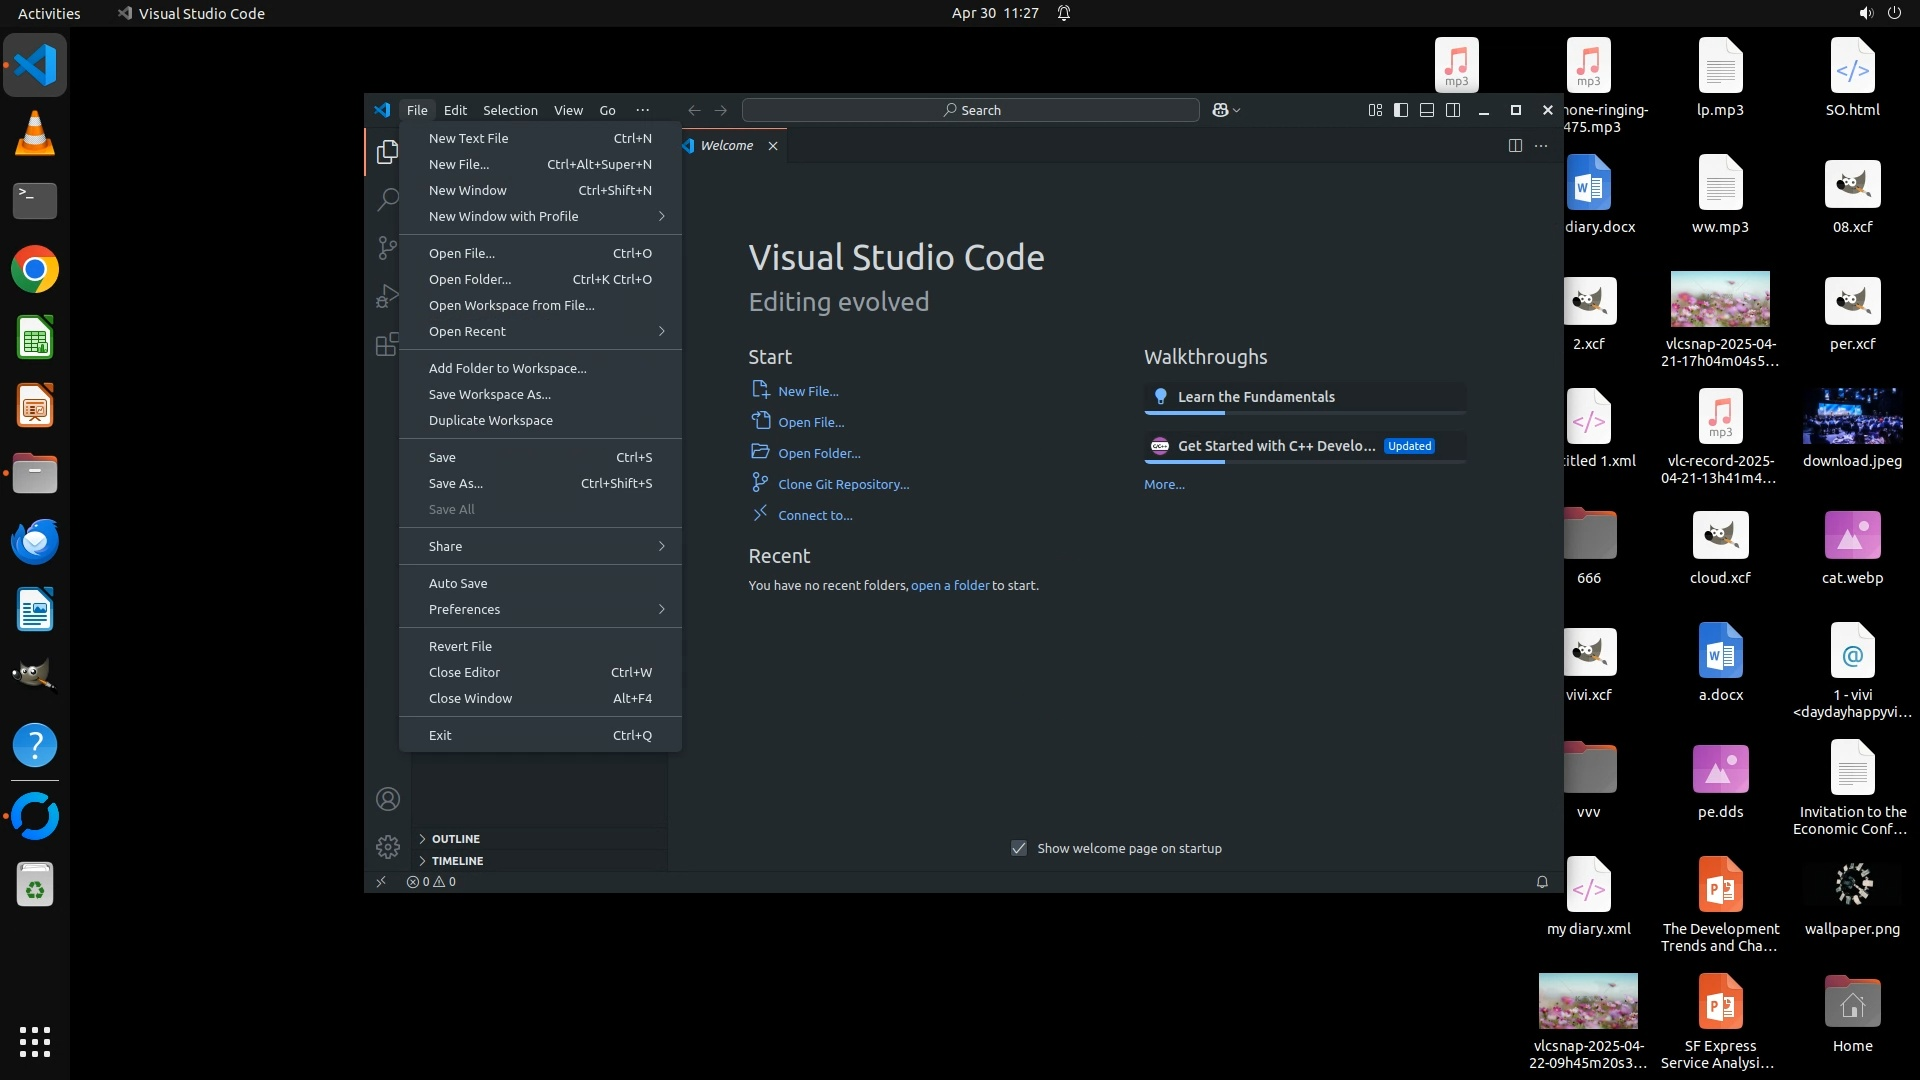Click the Search command center field
This screenshot has height=1080, width=1920.
click(970, 110)
